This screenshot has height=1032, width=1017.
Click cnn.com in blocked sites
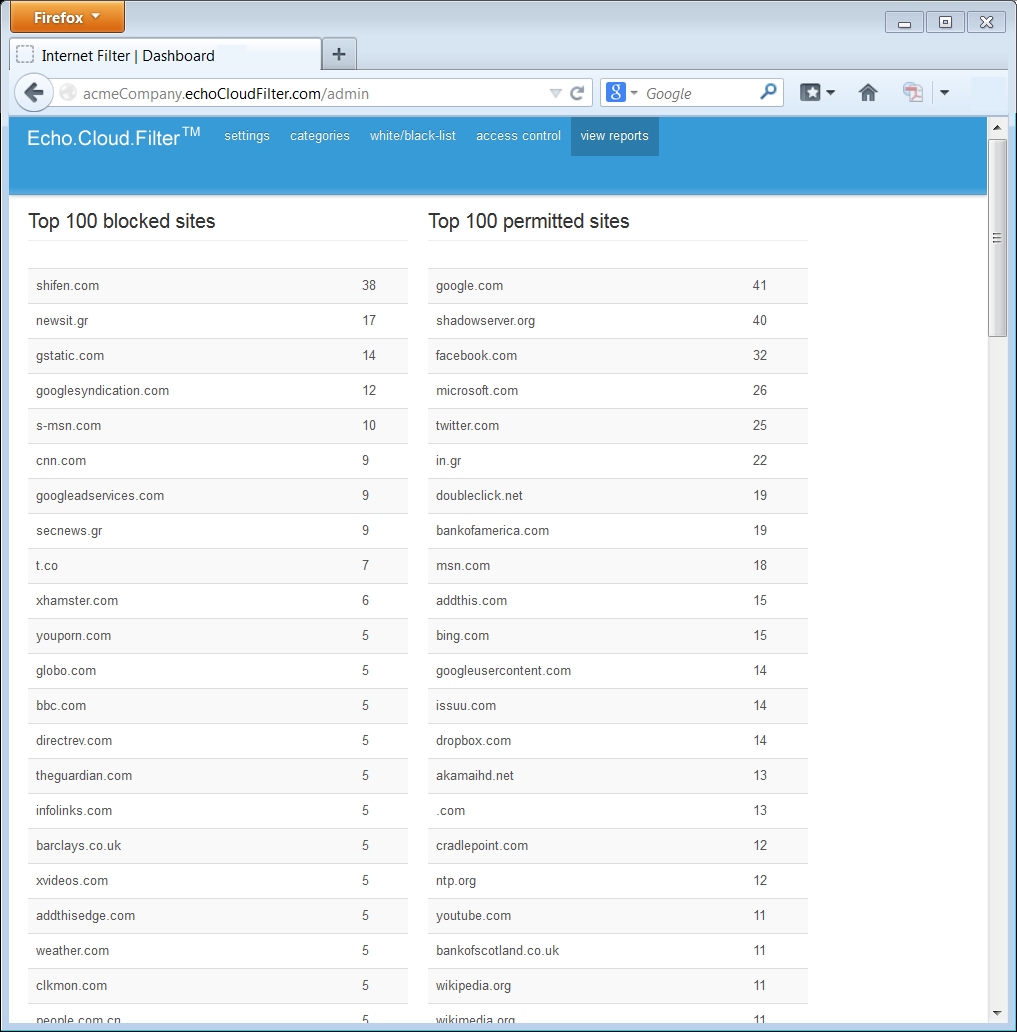pos(61,460)
